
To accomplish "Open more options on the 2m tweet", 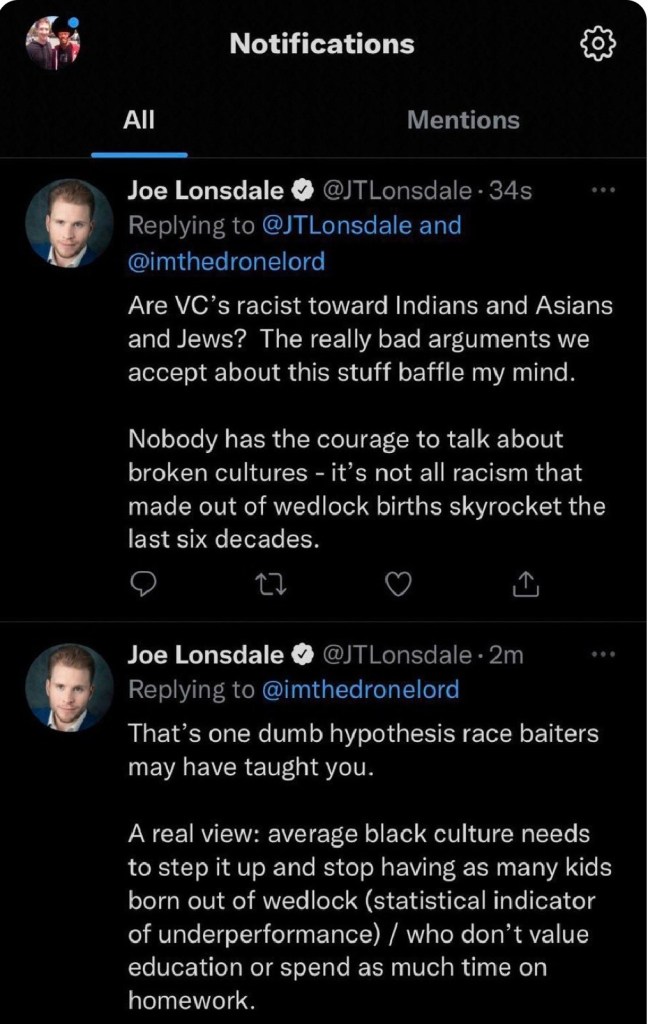I will pyautogui.click(x=604, y=655).
